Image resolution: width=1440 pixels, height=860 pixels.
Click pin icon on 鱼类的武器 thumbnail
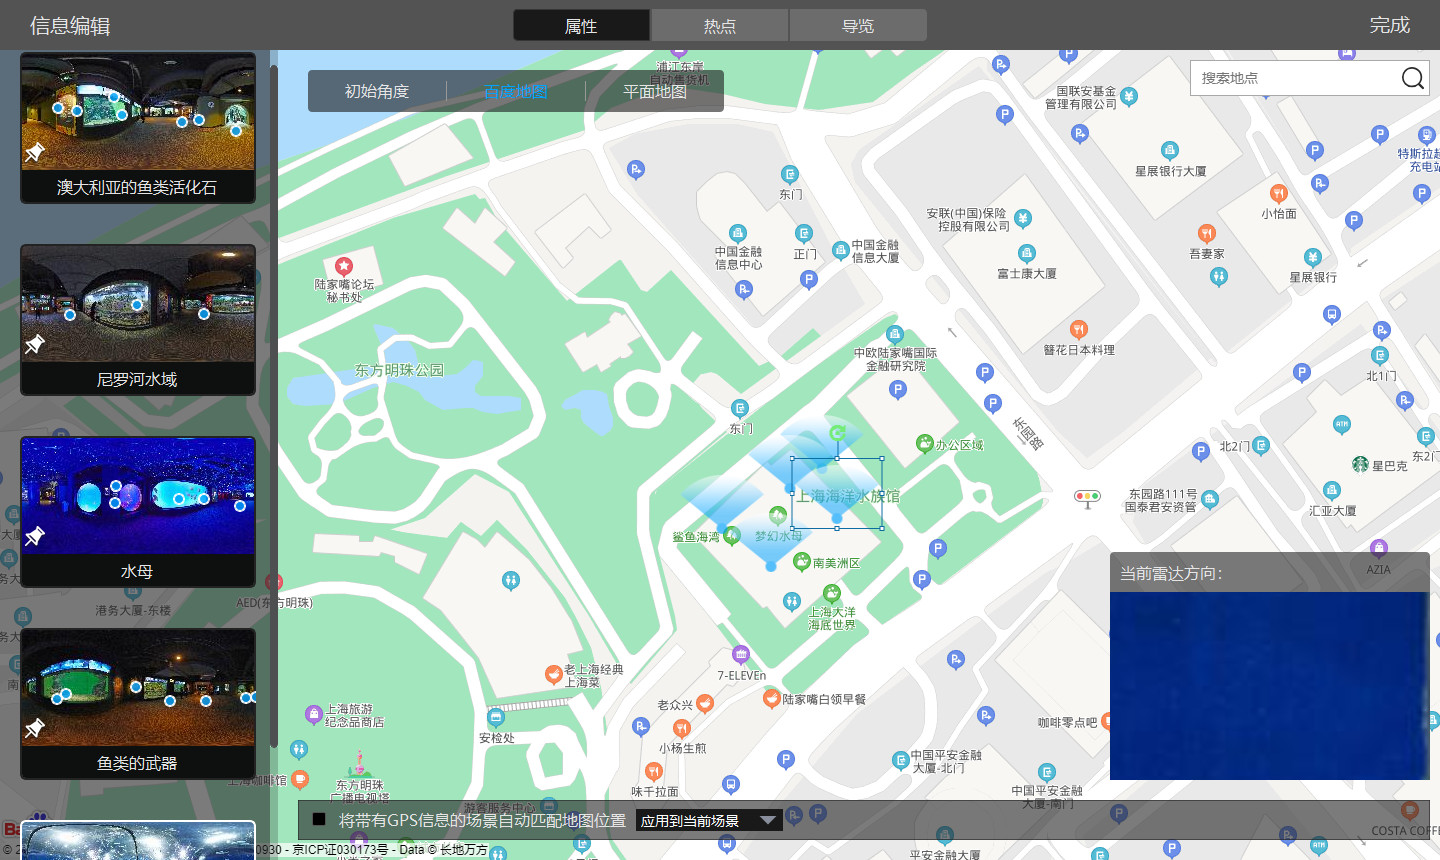[x=35, y=728]
